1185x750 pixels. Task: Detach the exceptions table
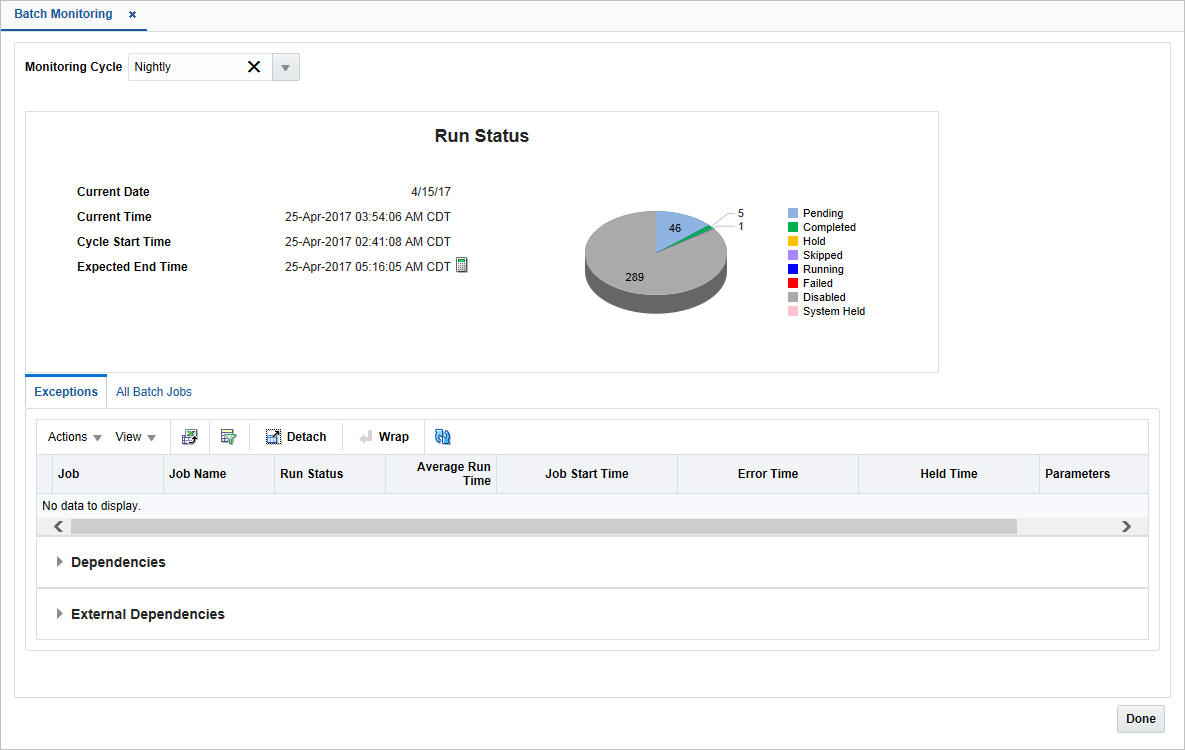point(296,436)
